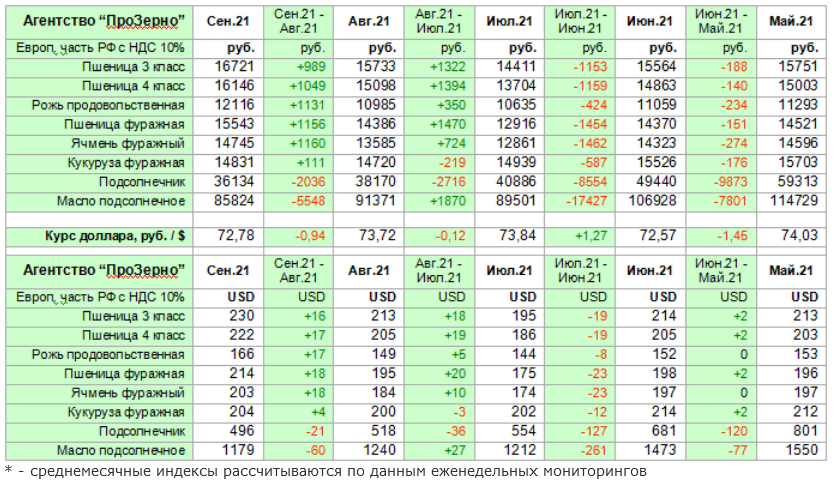The image size is (835, 483).
Task: Select the 14831 feed corn value
Action: [x=228, y=163]
